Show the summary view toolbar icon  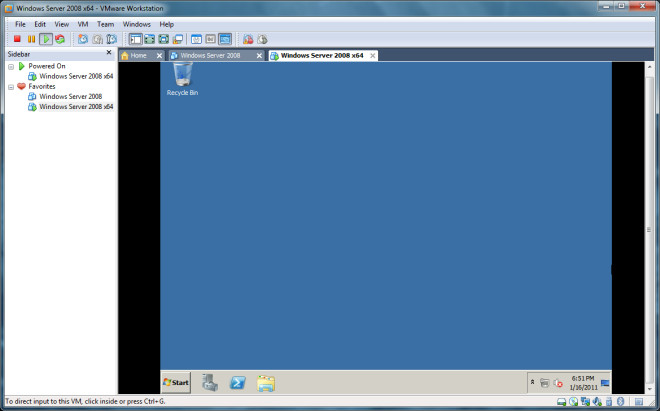tap(197, 39)
